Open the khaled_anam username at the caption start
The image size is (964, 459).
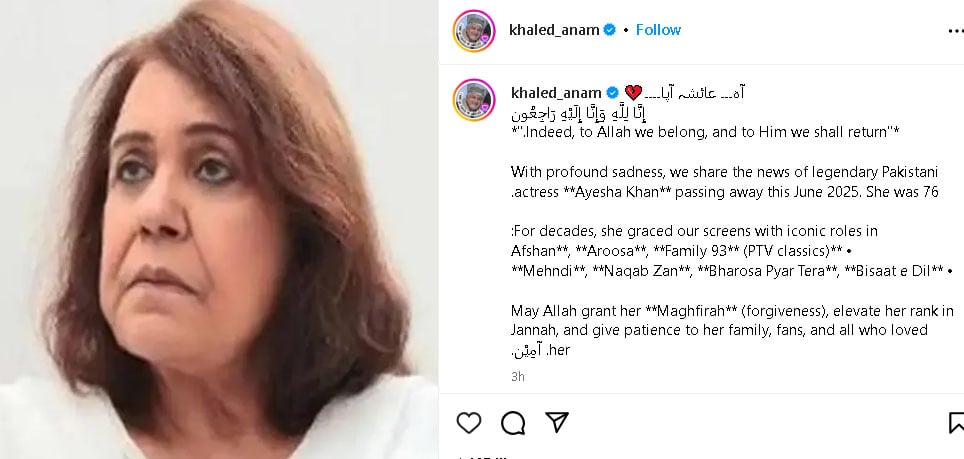coord(556,93)
